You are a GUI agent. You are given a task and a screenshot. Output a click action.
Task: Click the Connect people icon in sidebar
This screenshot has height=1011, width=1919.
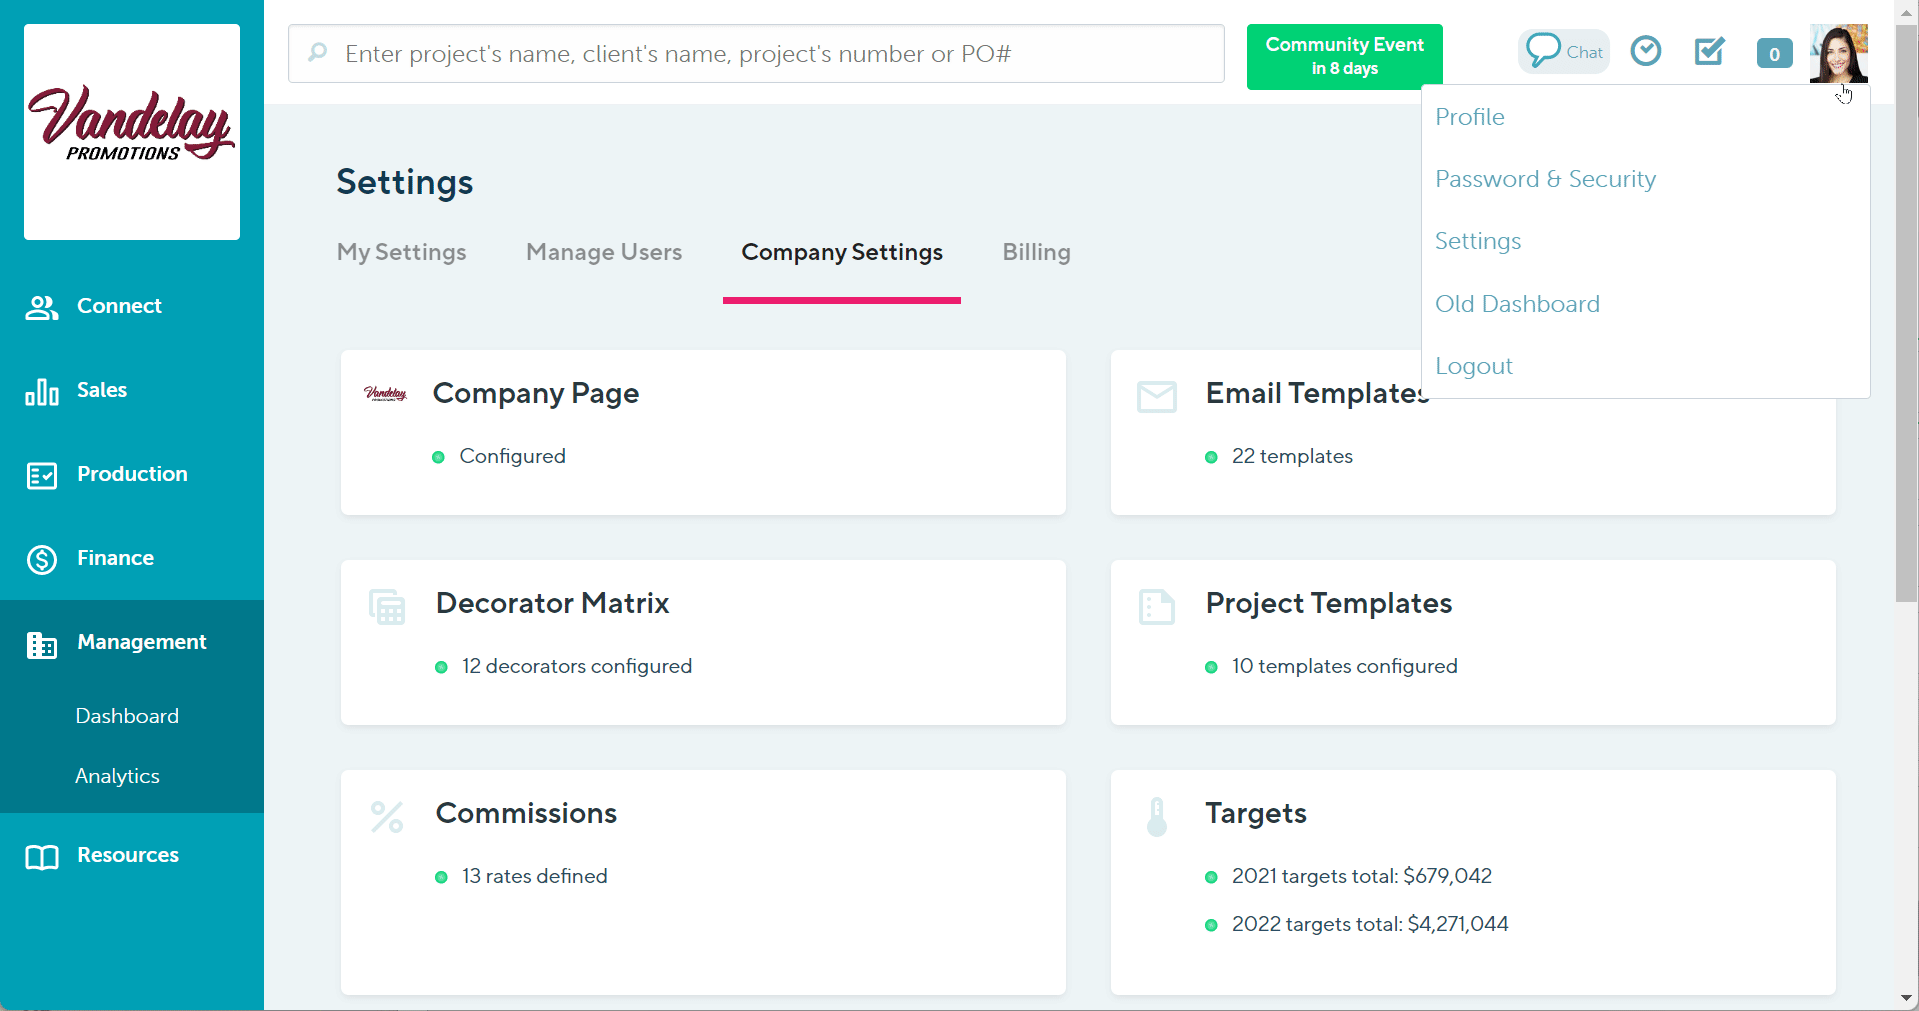42,307
